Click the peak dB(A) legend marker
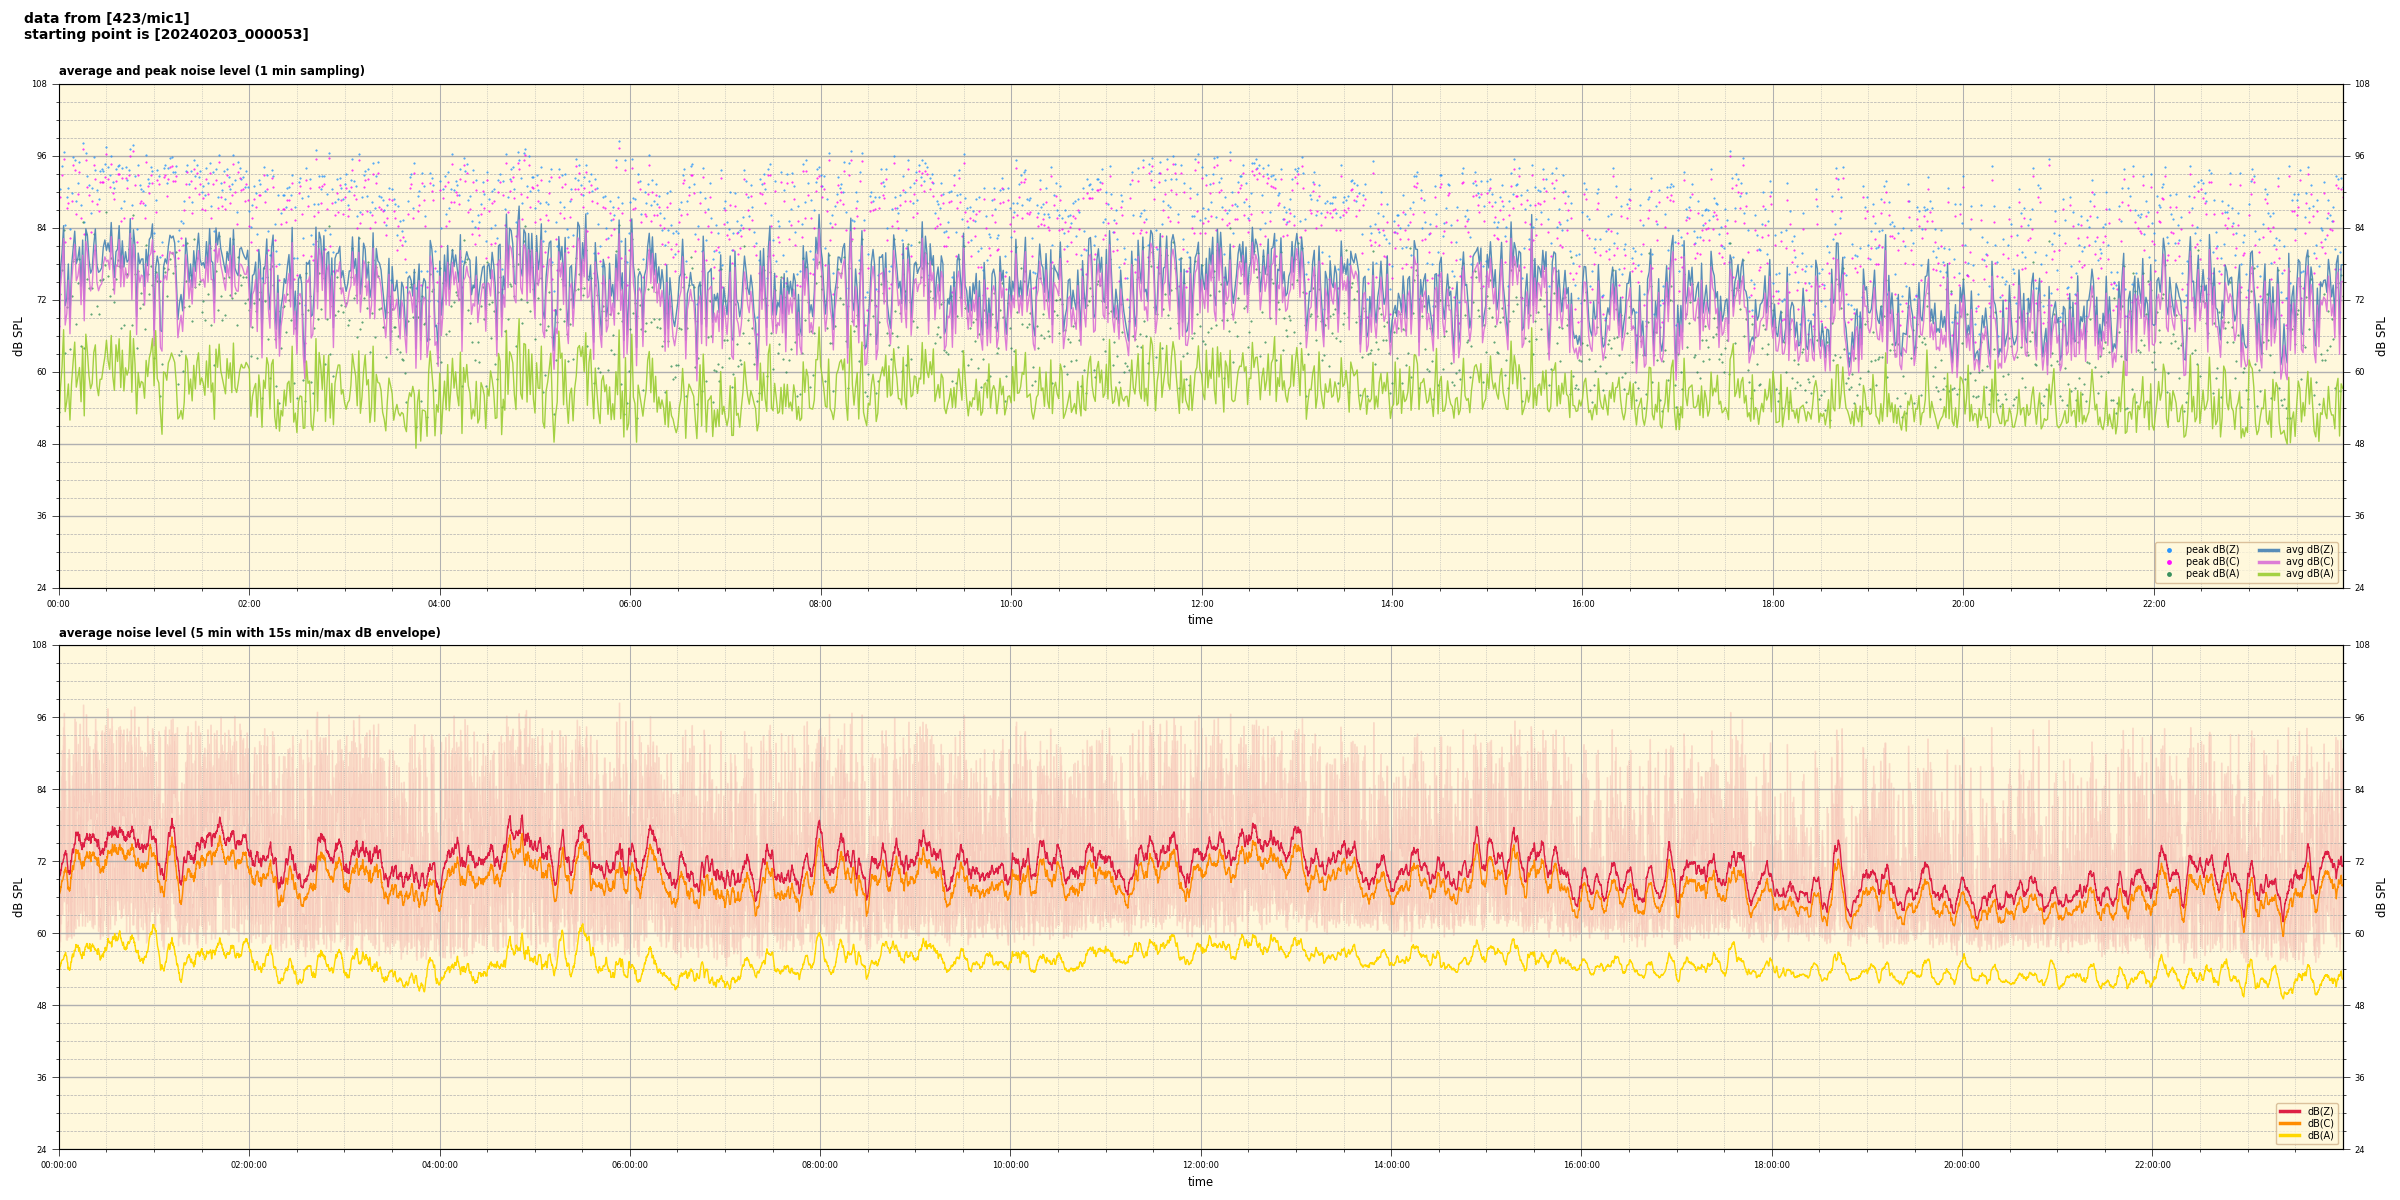 coord(2169,574)
